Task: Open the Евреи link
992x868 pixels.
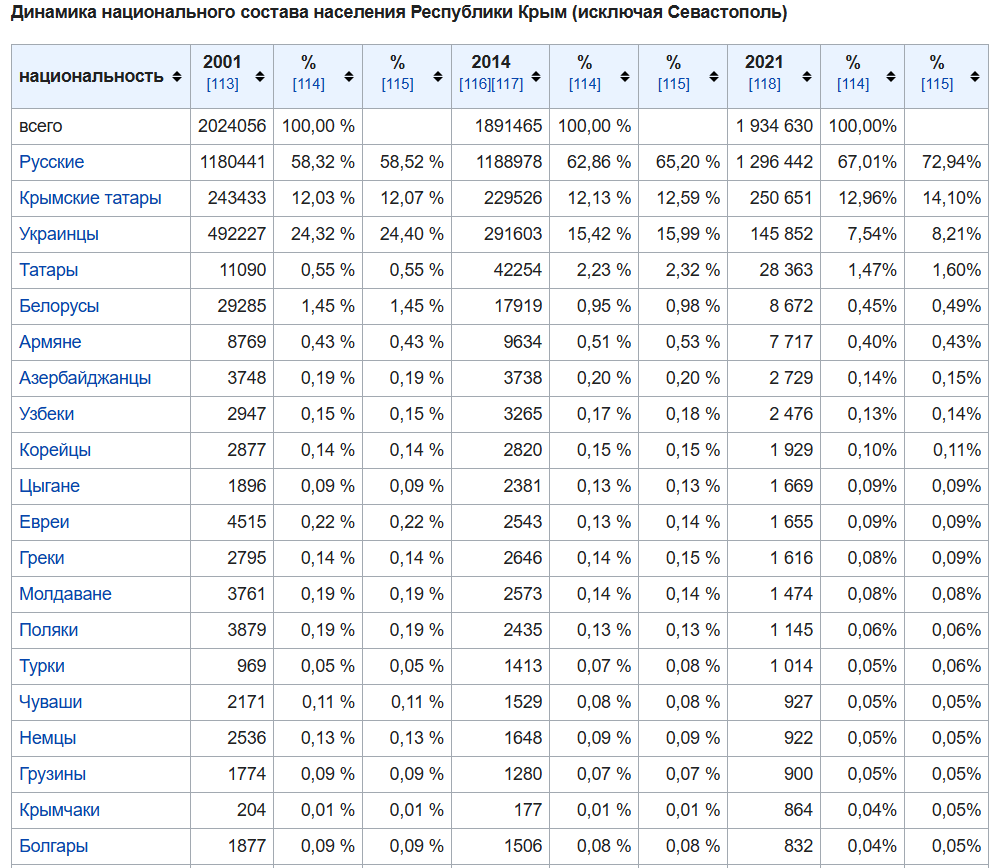Action: (x=44, y=523)
